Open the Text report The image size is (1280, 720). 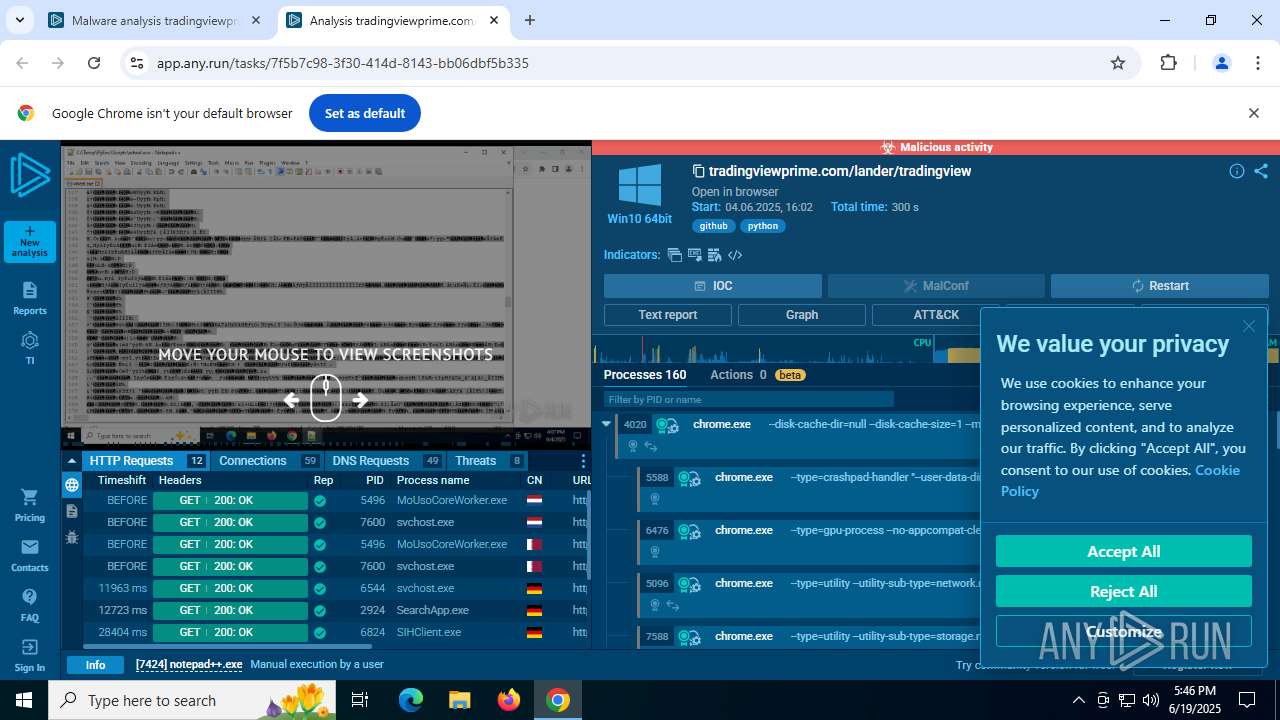coord(668,315)
